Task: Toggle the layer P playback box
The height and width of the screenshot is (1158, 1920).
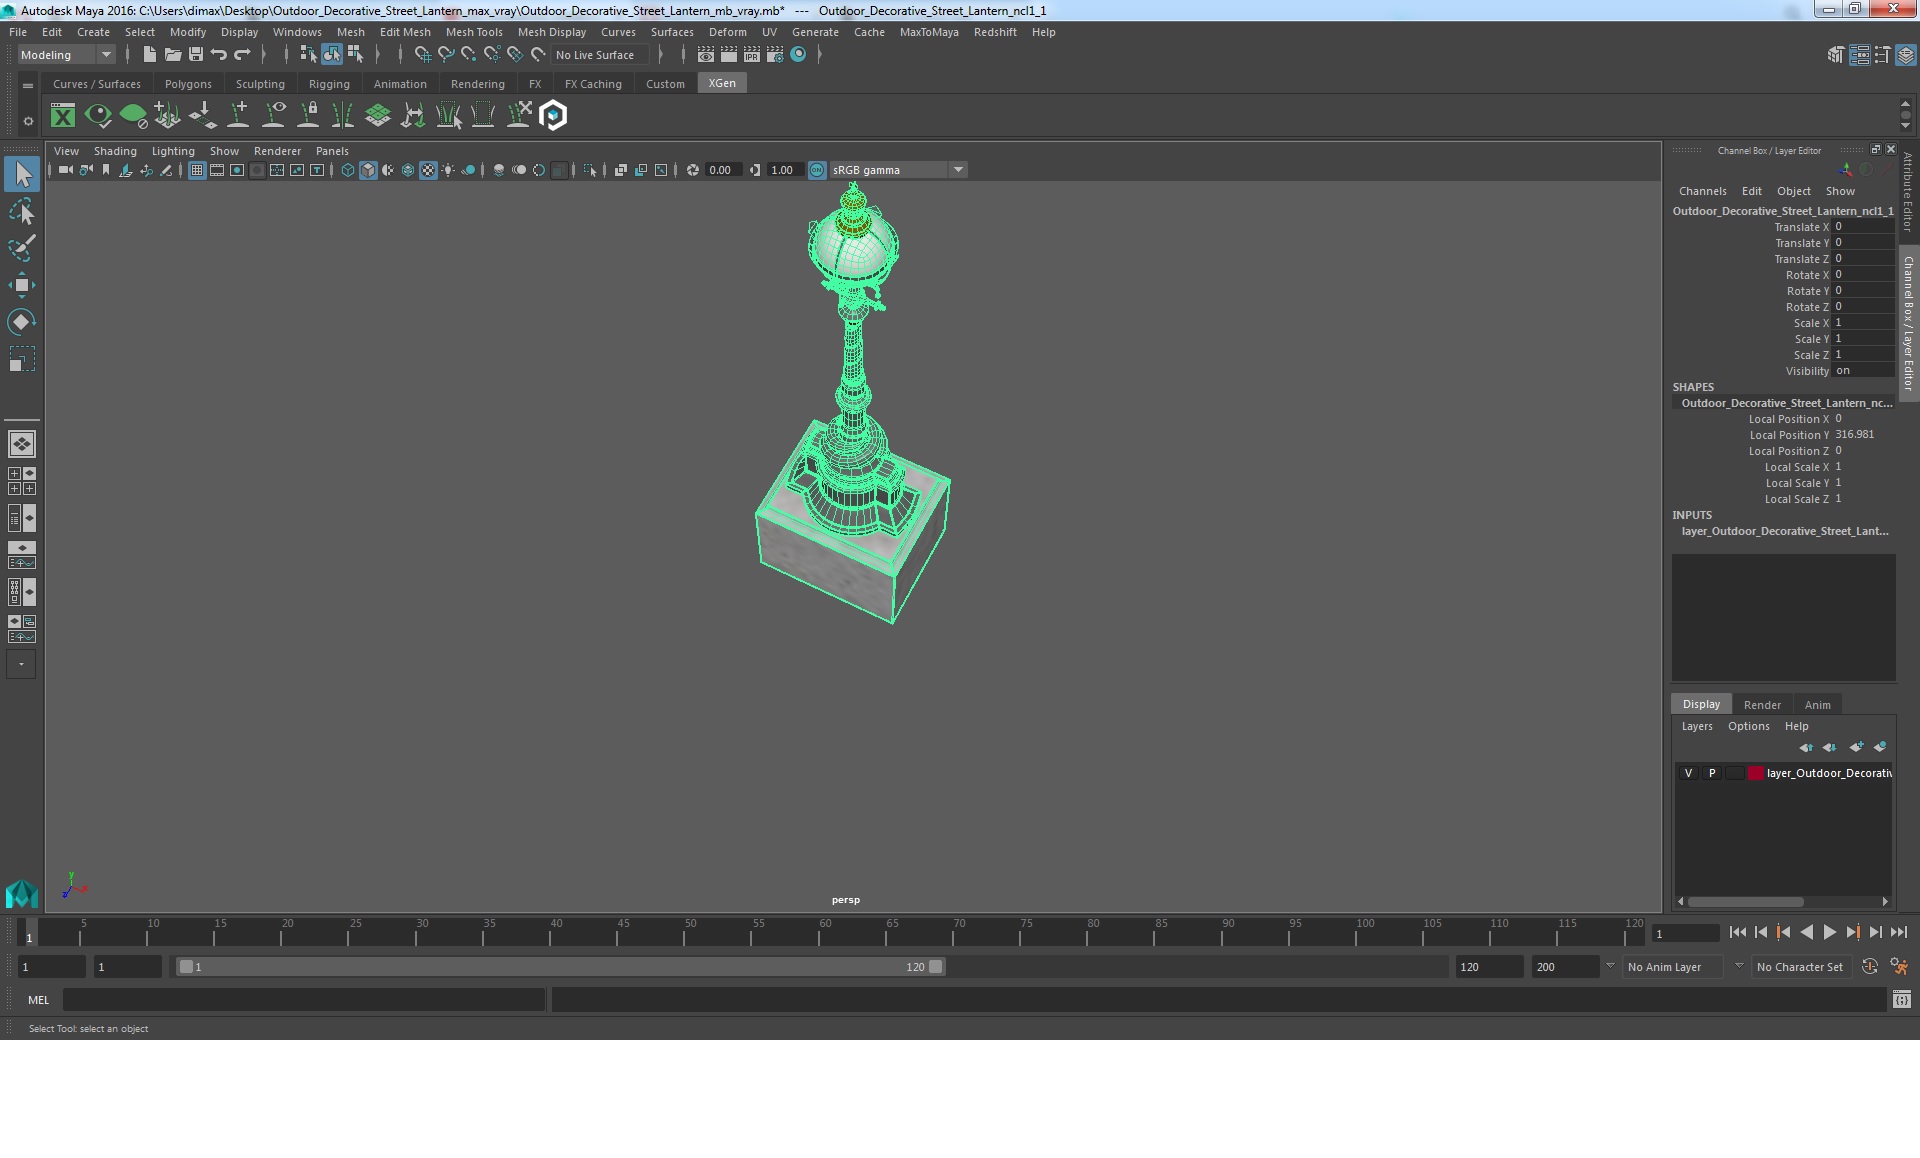Action: point(1712,773)
